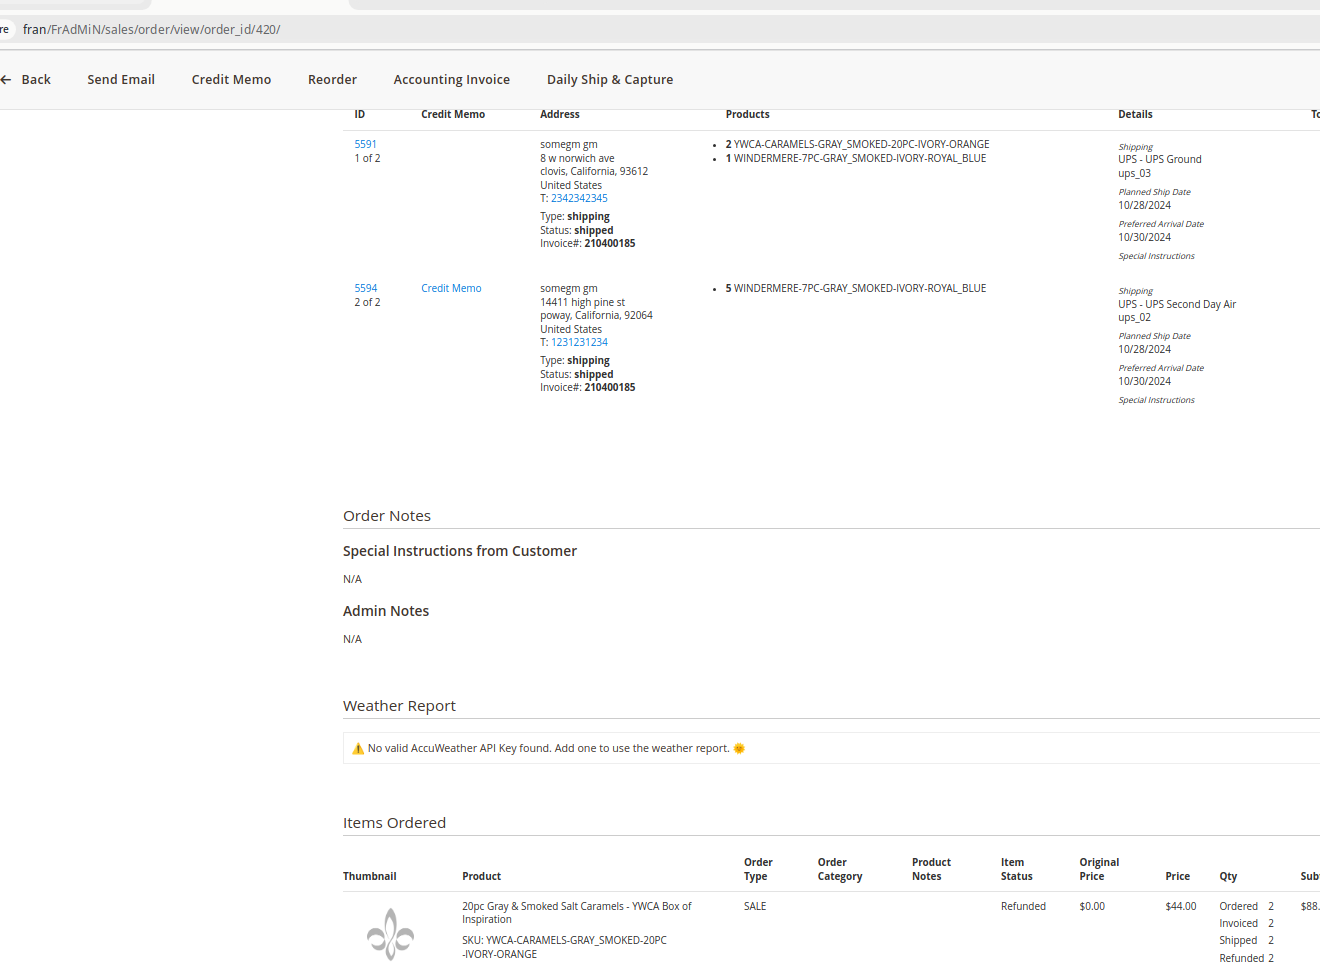This screenshot has width=1320, height=974.
Task: Open the Accounting Invoice action
Action: pos(451,80)
